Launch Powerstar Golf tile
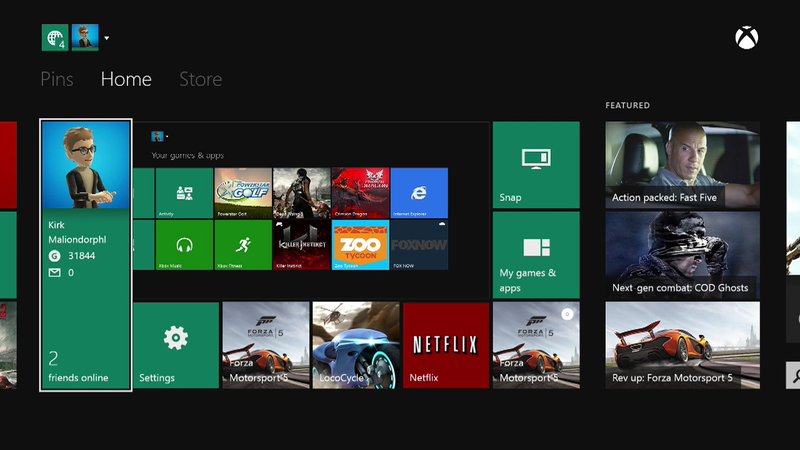This screenshot has height=450, width=800. point(243,193)
